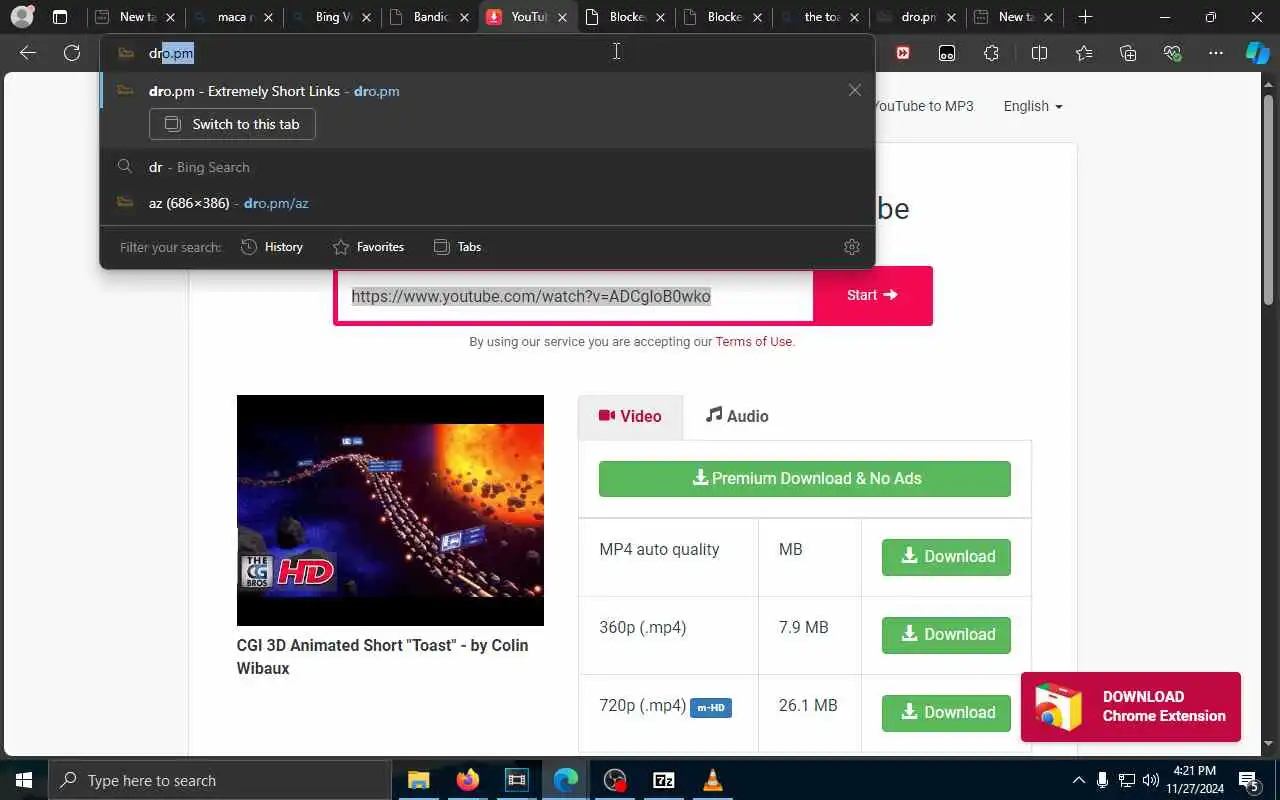The height and width of the screenshot is (800, 1280).
Task: Launch Firefox from the taskbar
Action: click(x=467, y=780)
